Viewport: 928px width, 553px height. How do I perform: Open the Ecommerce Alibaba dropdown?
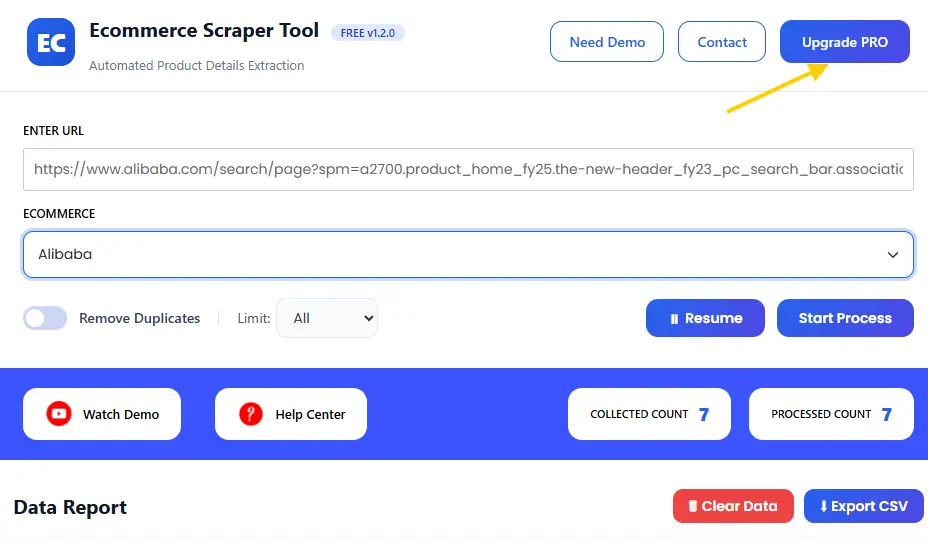tap(468, 255)
